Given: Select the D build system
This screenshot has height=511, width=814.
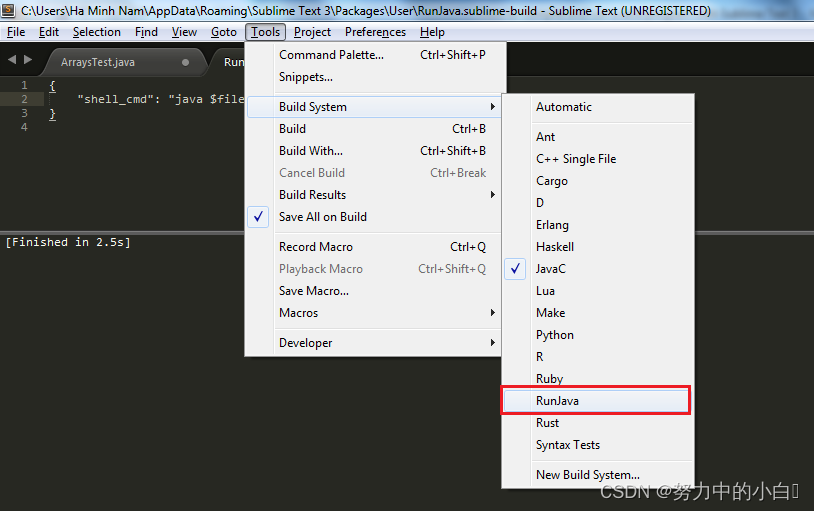Looking at the screenshot, I should [598, 203].
